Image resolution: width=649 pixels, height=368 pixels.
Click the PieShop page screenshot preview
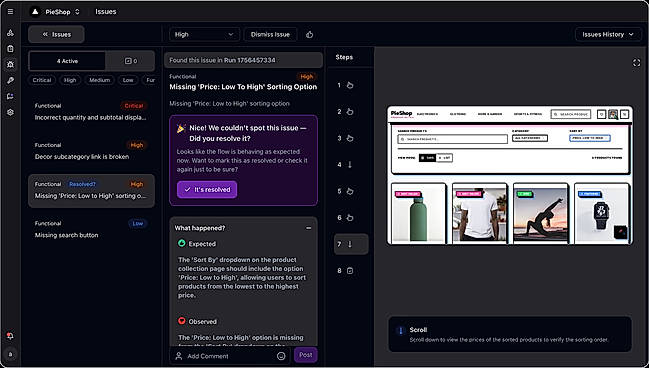tap(510, 175)
